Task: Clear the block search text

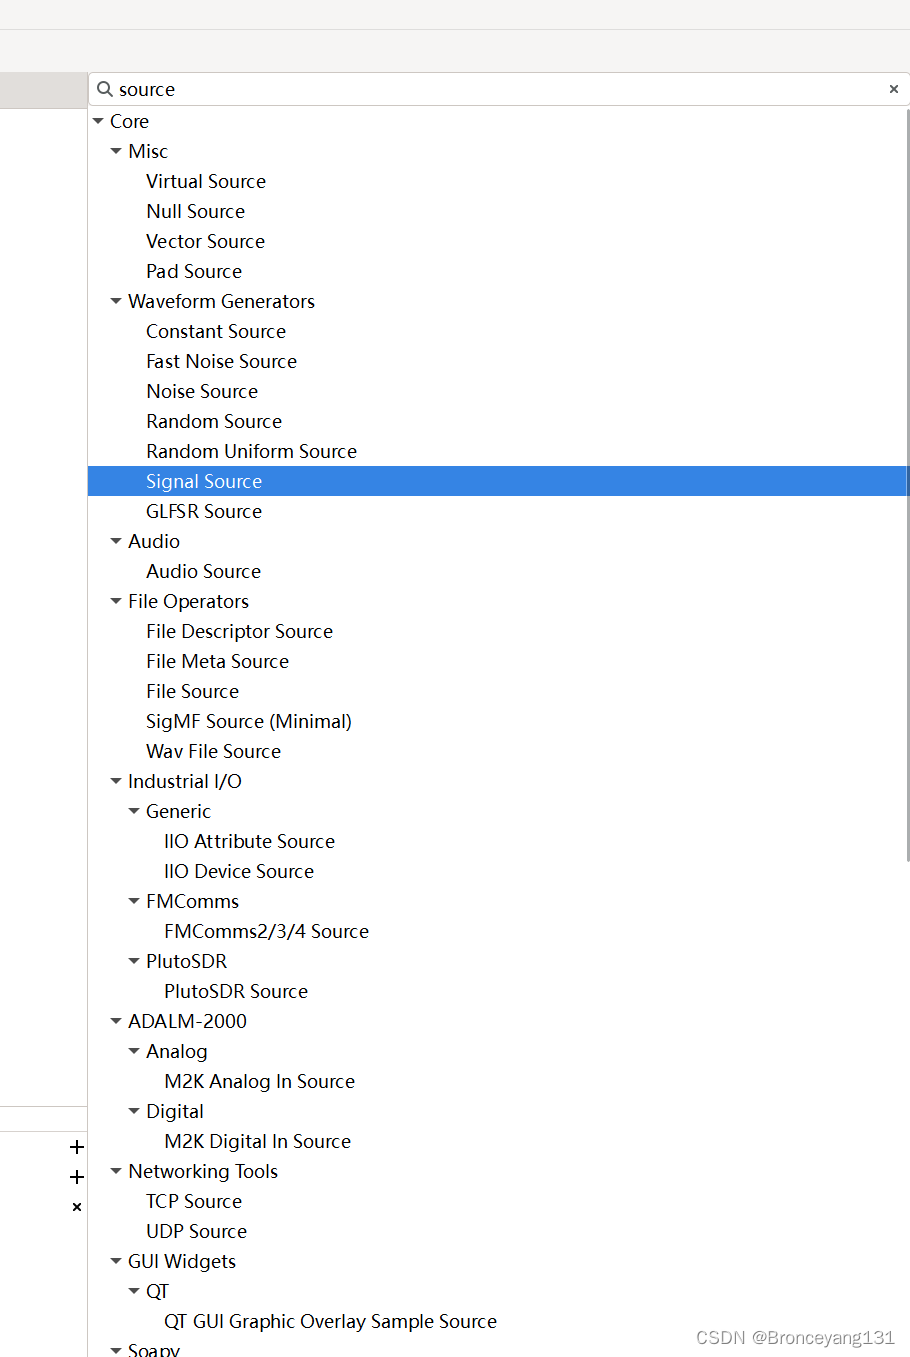Action: pos(894,89)
